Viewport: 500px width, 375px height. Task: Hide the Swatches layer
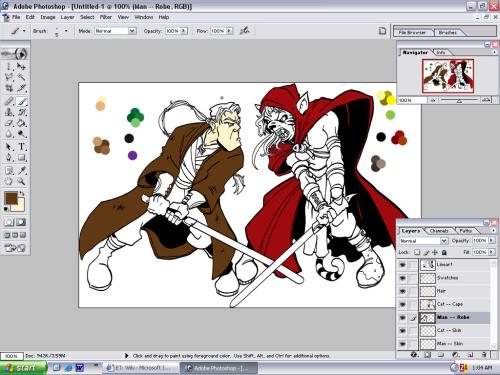[x=403, y=278]
